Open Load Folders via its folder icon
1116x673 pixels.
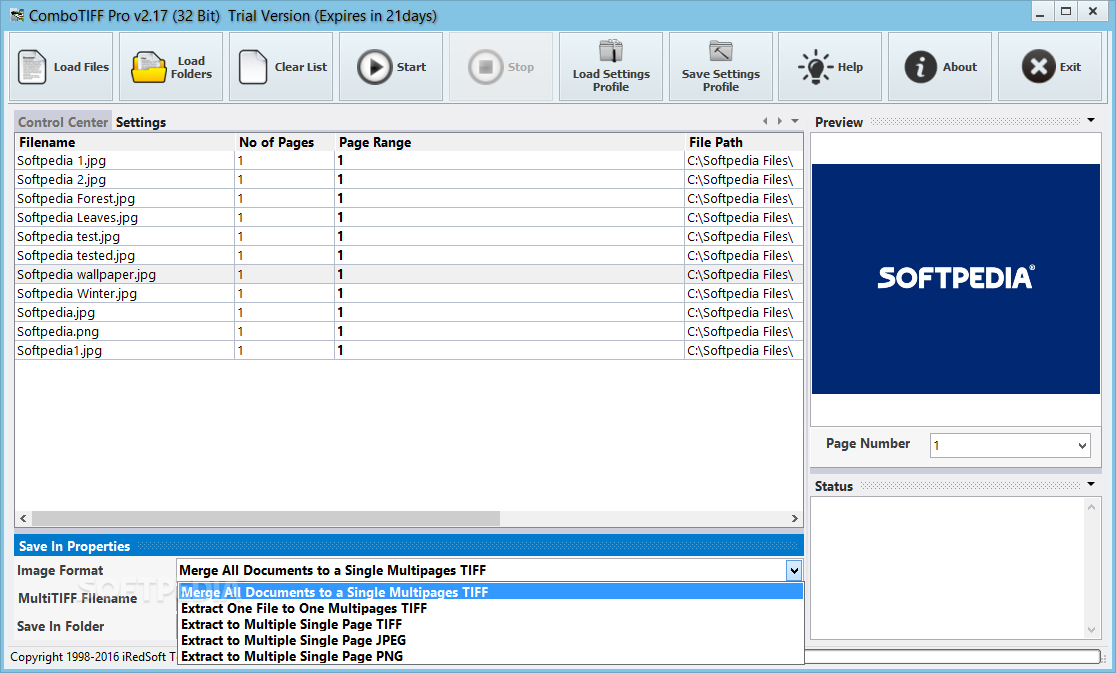148,68
